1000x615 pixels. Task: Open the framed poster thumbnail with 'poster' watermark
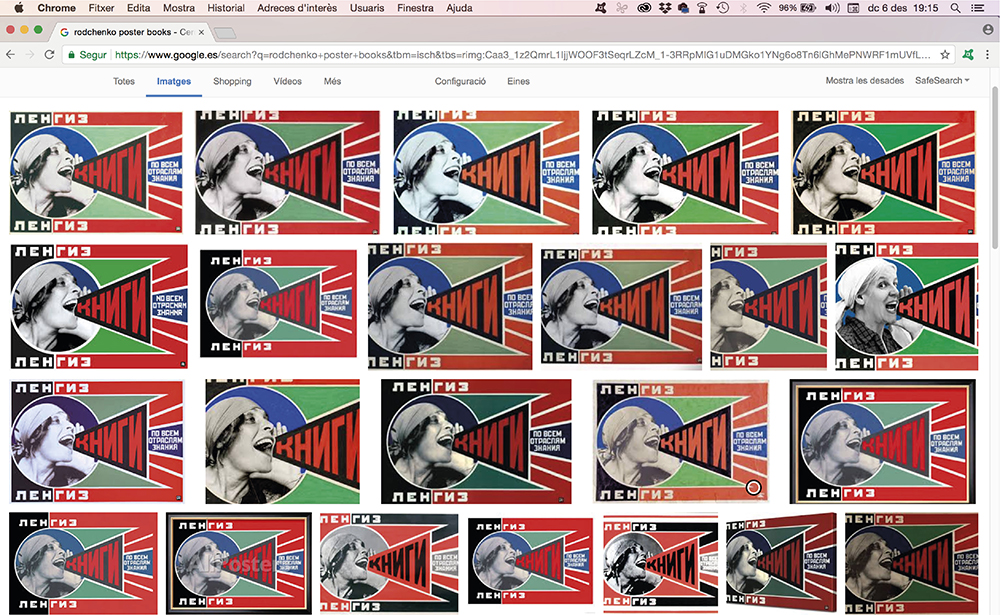coord(239,563)
